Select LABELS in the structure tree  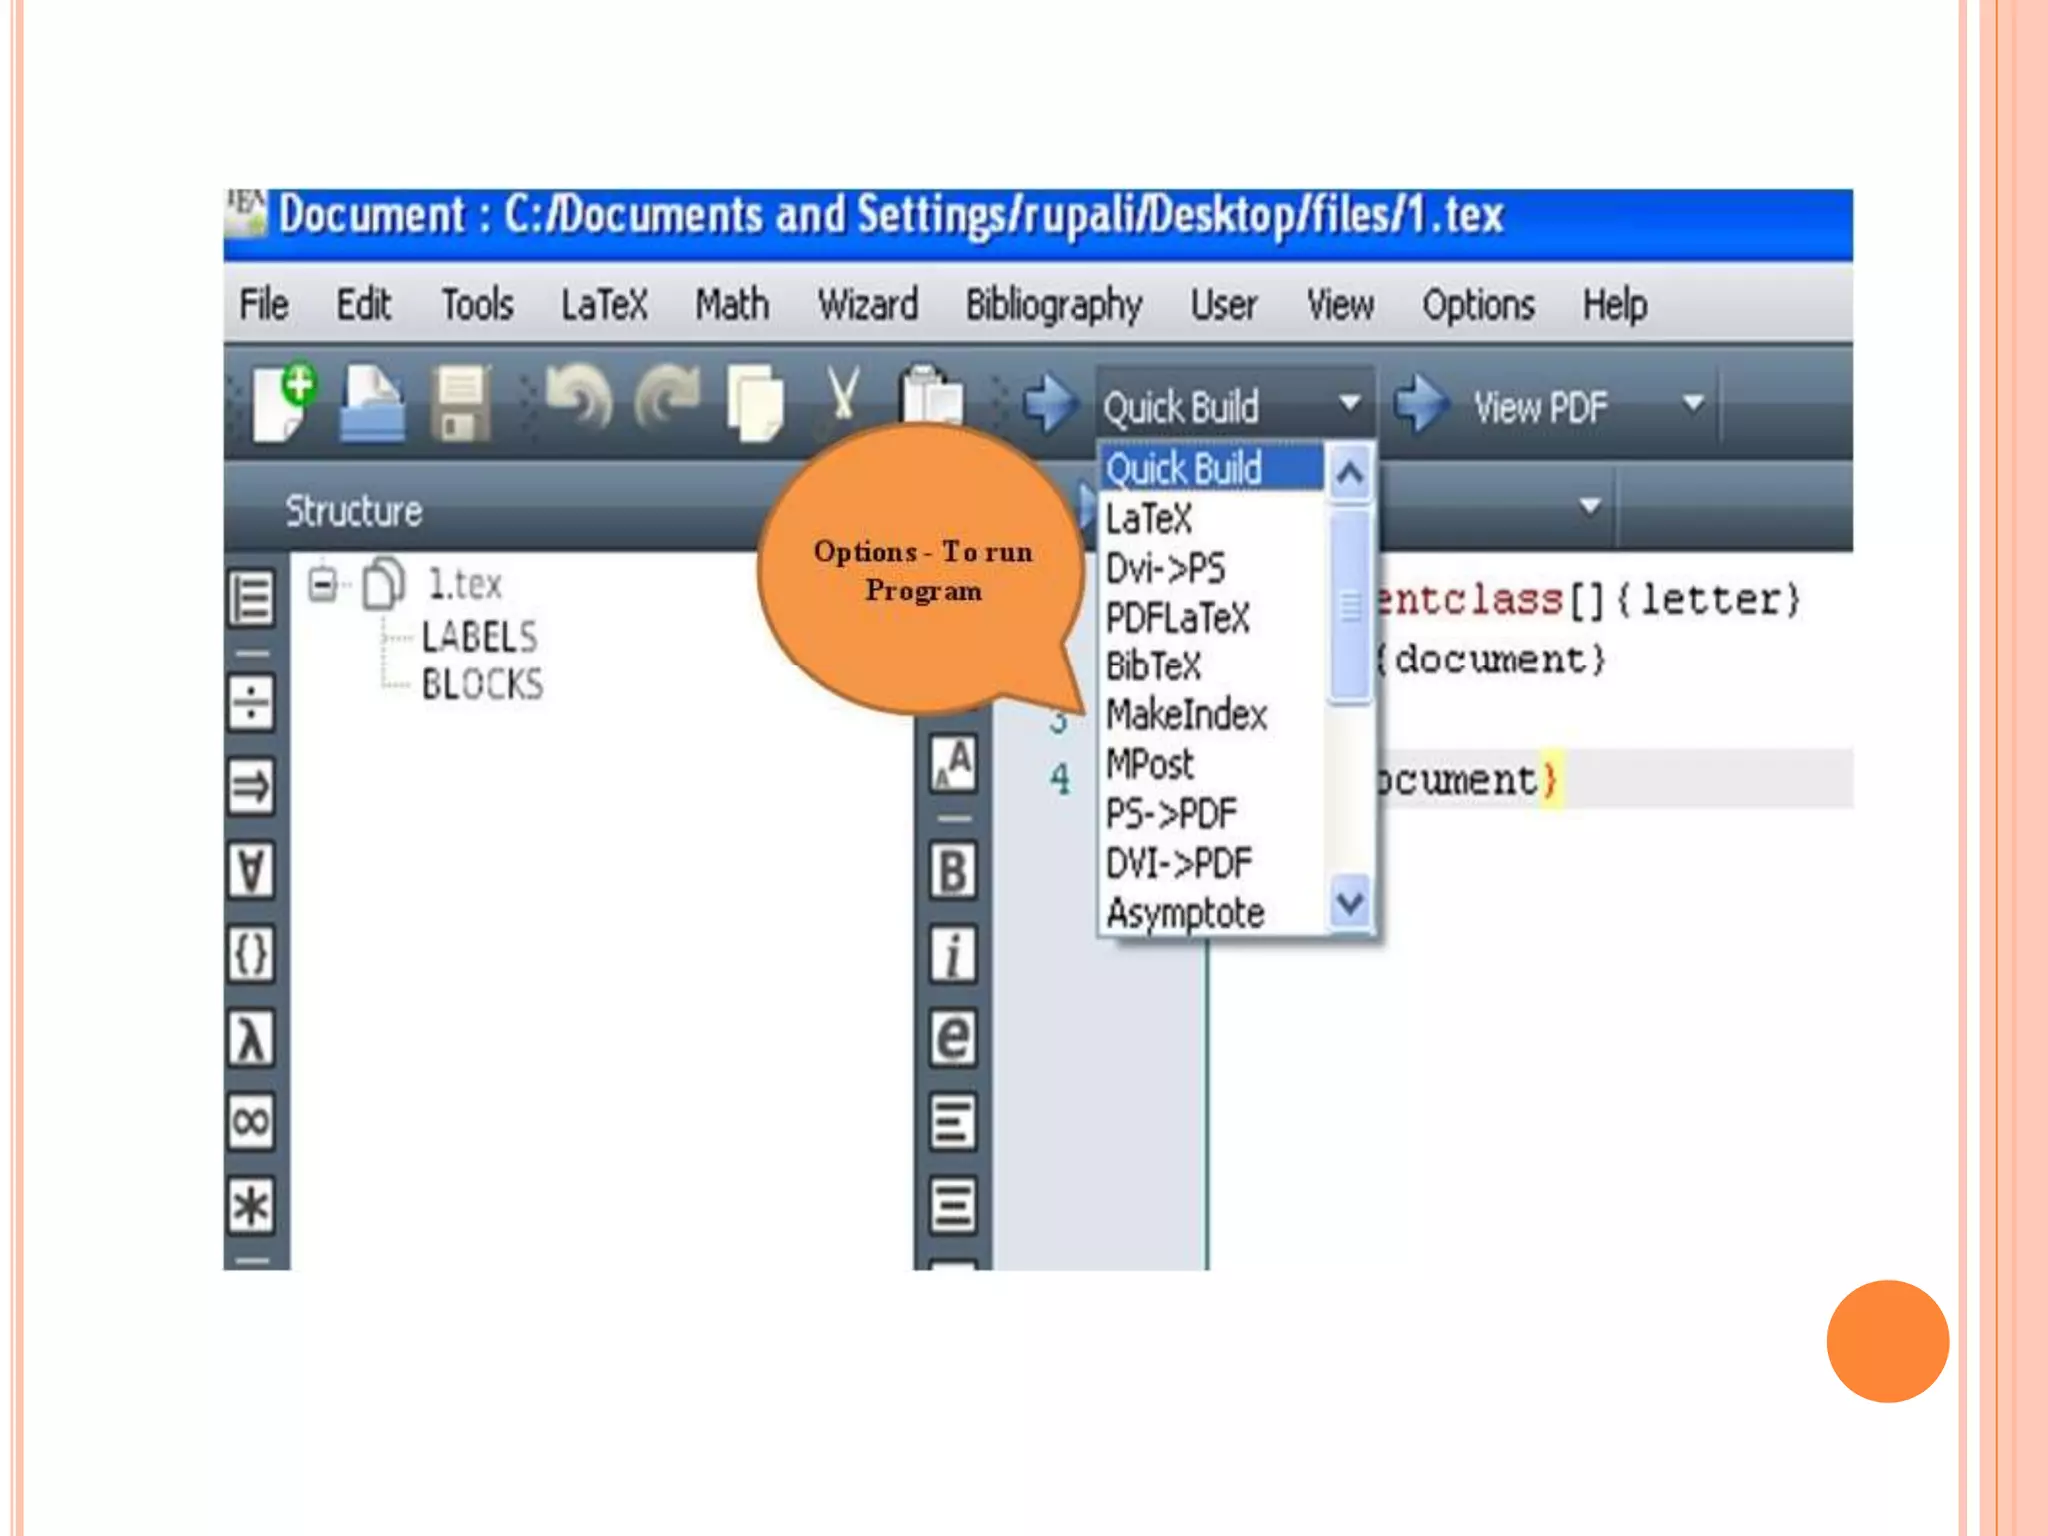coord(479,637)
